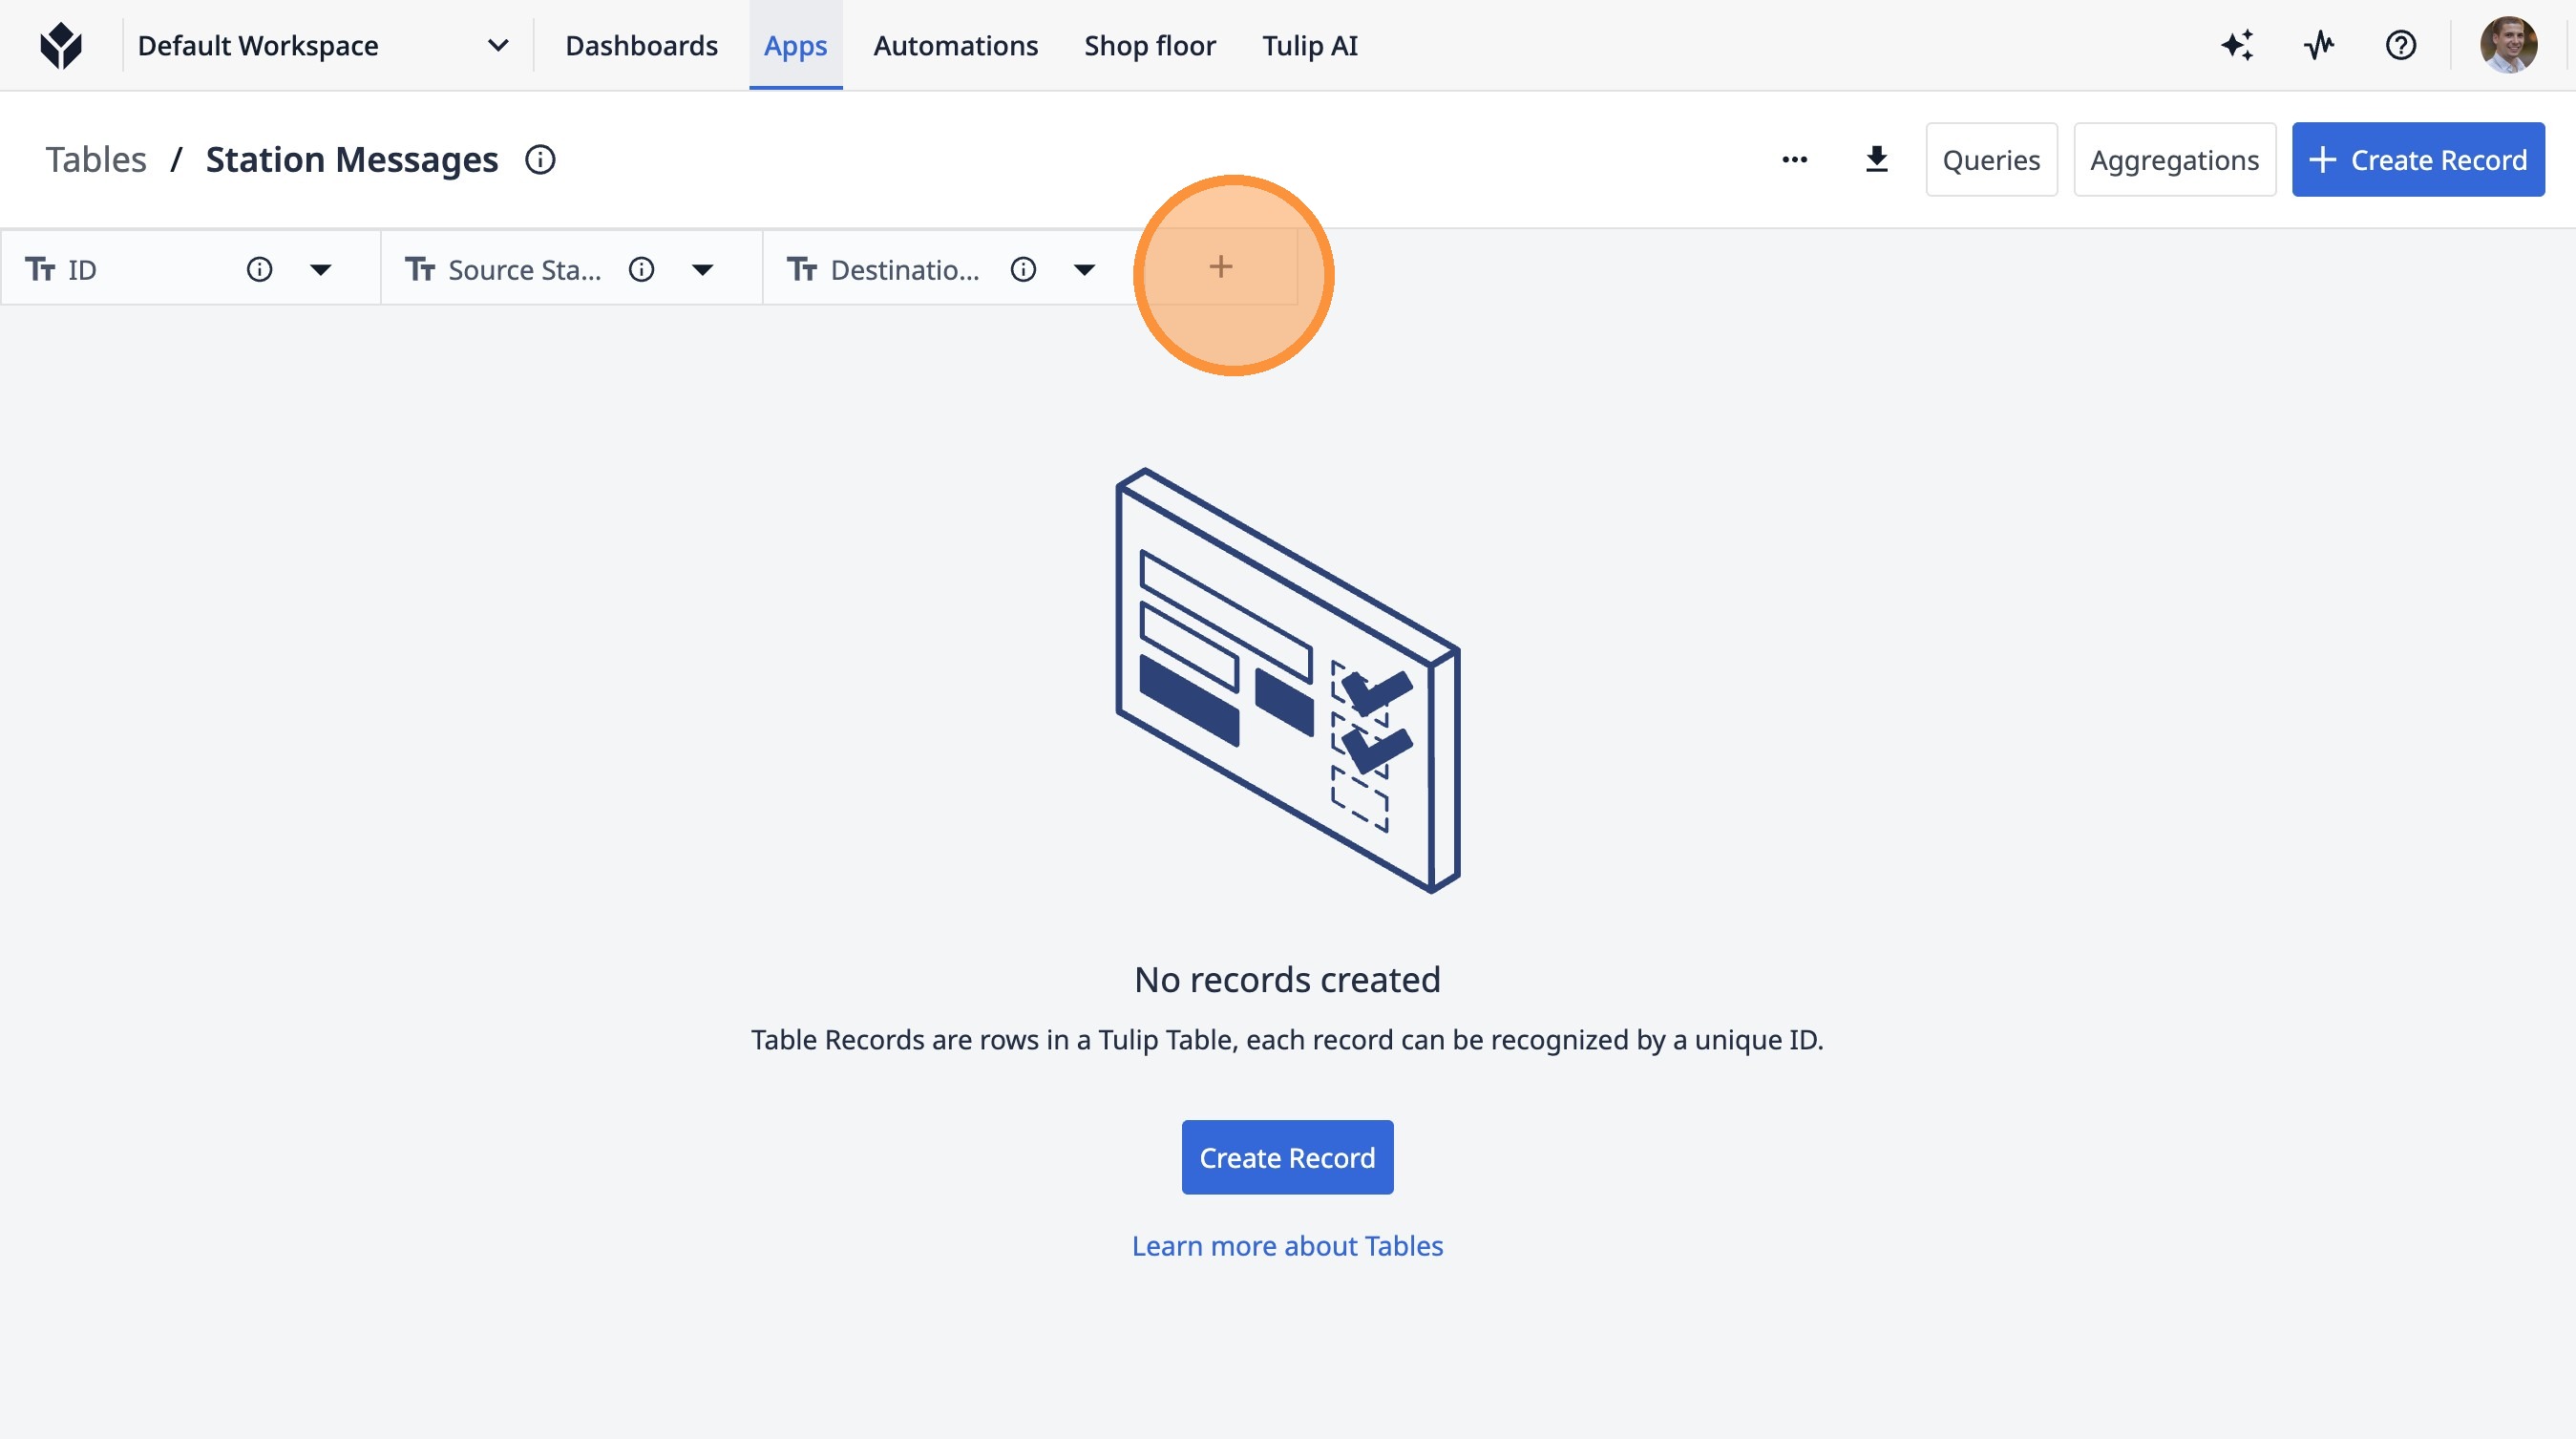Screen dimensions: 2576x1439
Task: Expand the Default Workspace dropdown
Action: coord(497,45)
